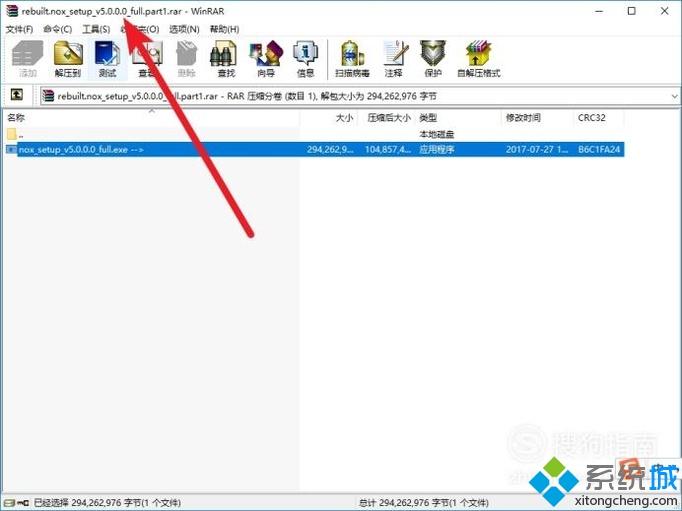Sort by Packed Size (压缩后大小) column
This screenshot has width=682, height=511.
(386, 117)
